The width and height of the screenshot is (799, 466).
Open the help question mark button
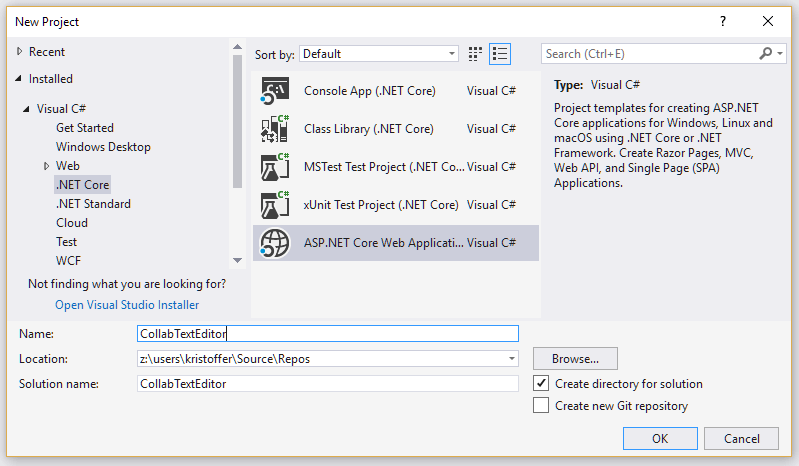(723, 21)
